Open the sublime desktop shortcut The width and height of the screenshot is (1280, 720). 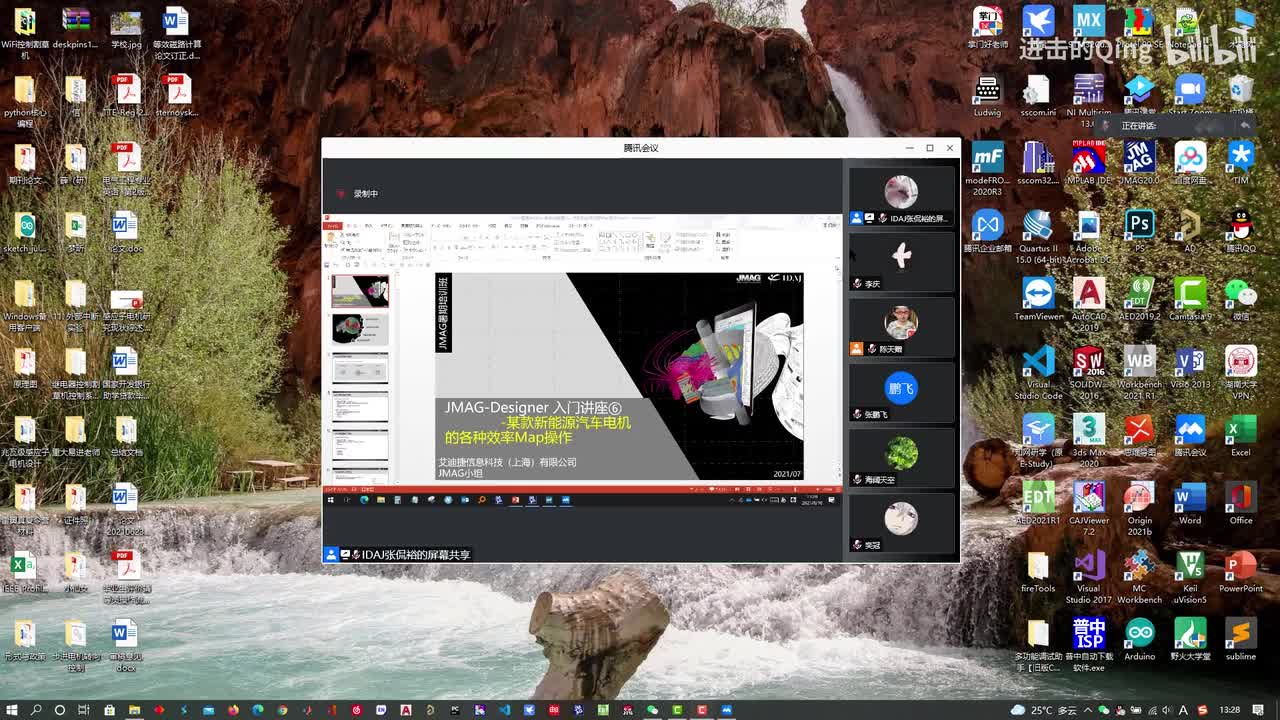tap(1241, 639)
